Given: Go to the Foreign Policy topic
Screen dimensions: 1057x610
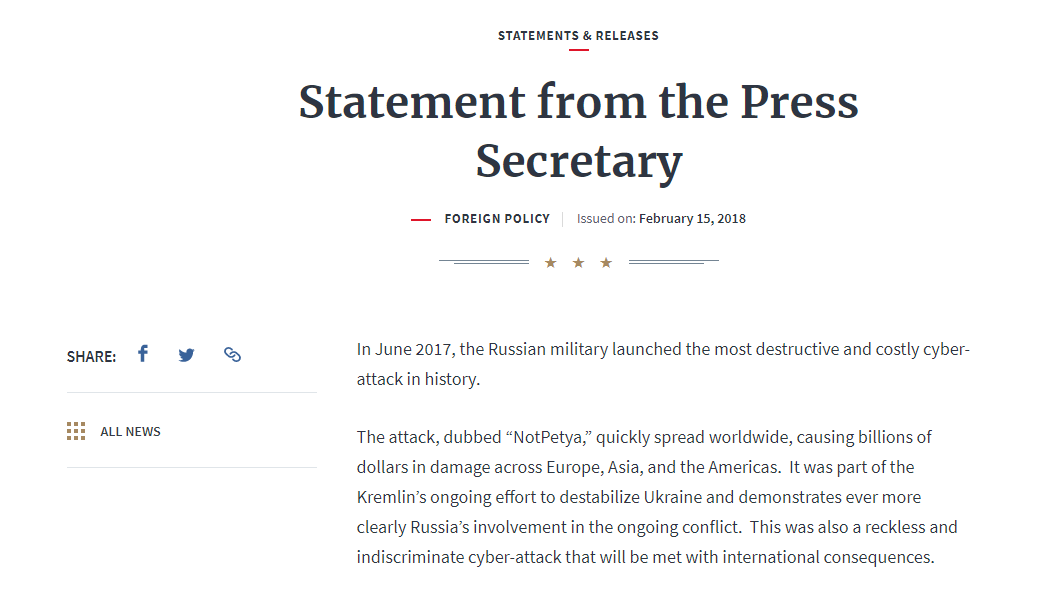Looking at the screenshot, I should pyautogui.click(x=497, y=219).
